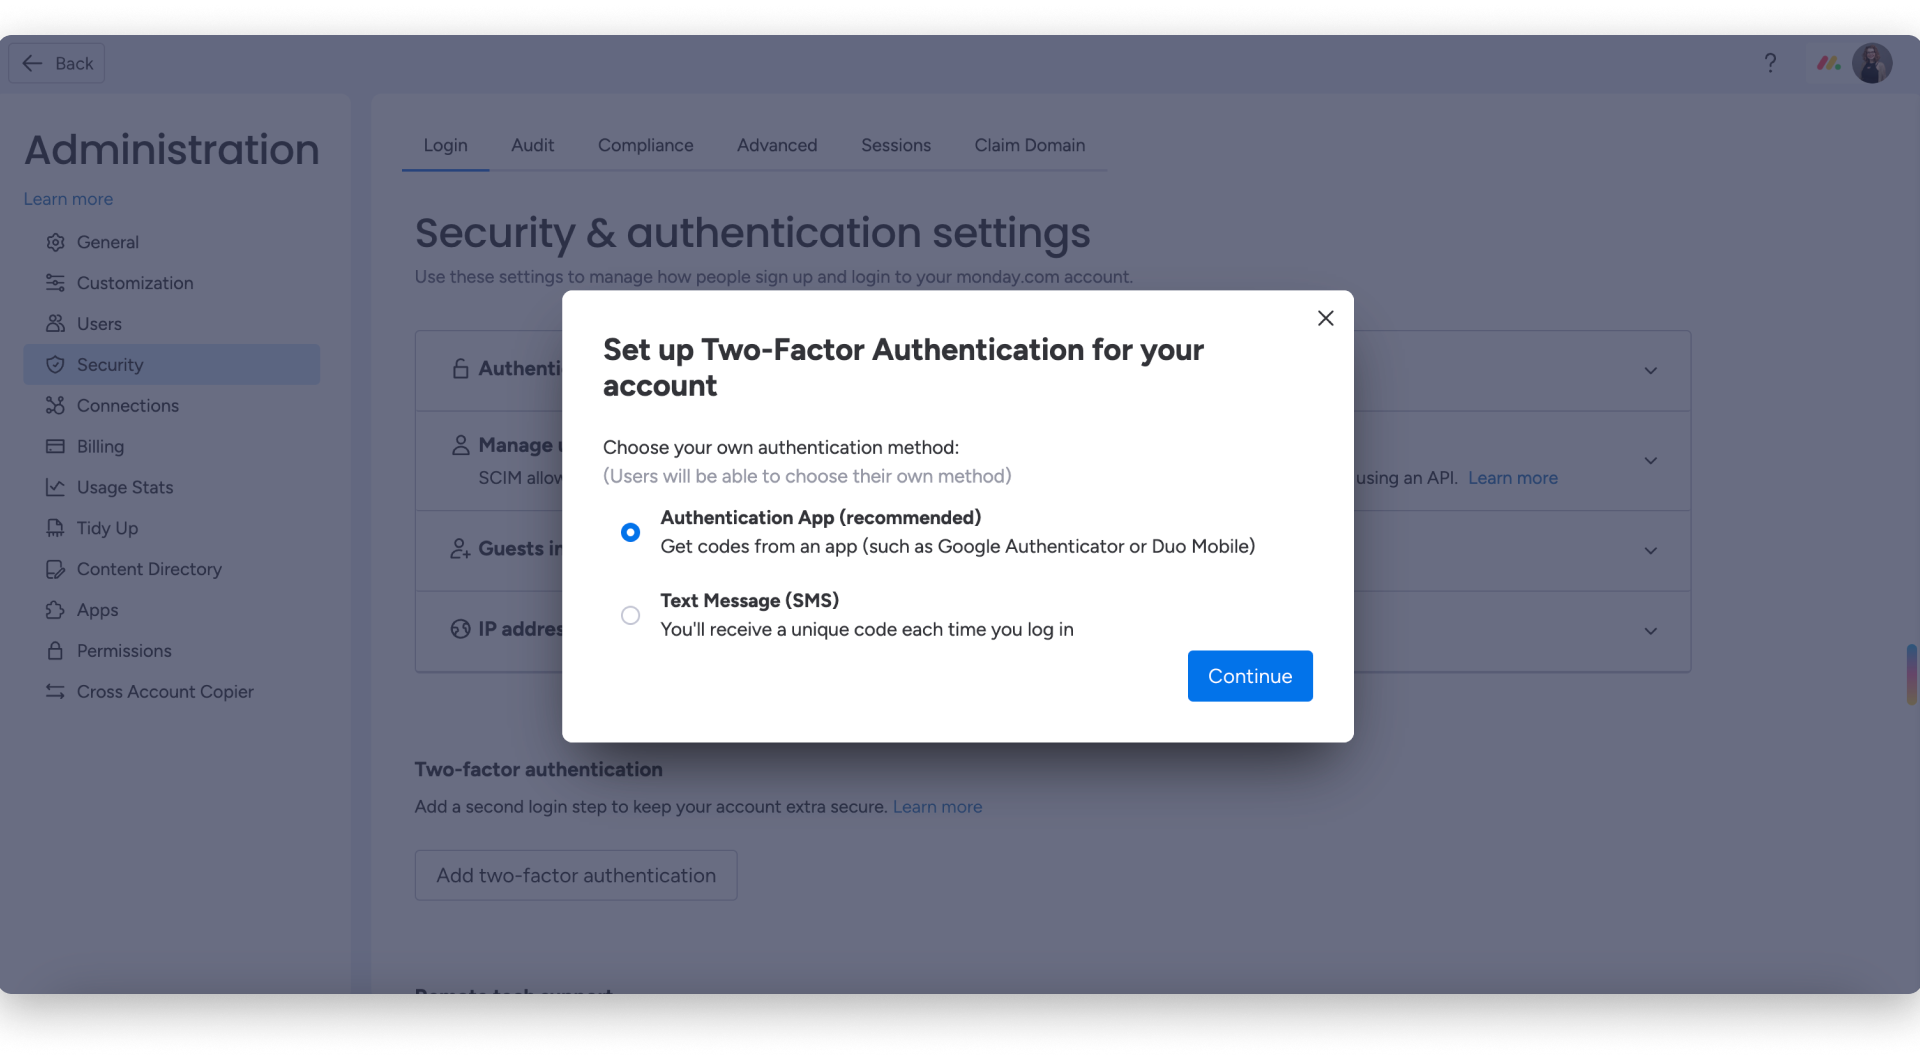Click Add two-factor authentication button
Viewport: 1920px width, 1055px height.
[576, 875]
